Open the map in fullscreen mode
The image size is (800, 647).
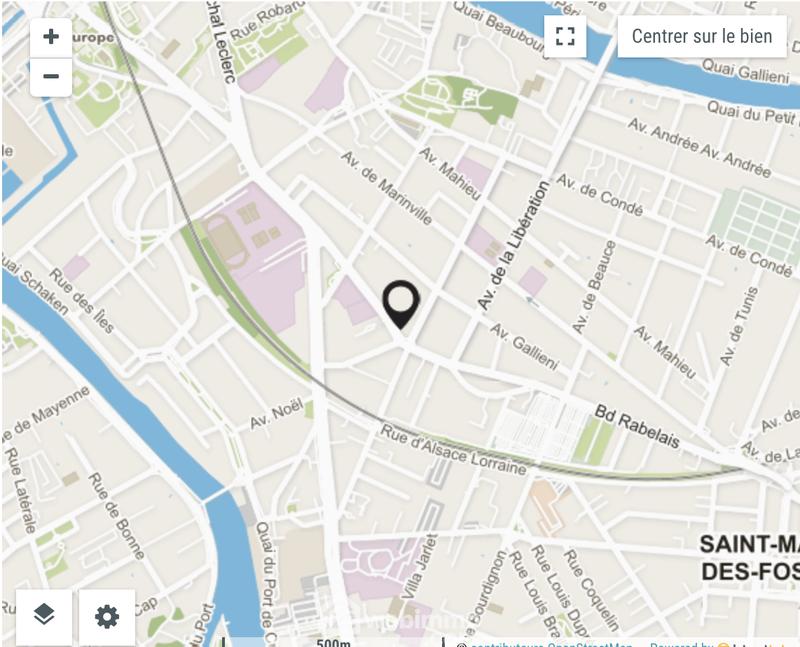565,36
